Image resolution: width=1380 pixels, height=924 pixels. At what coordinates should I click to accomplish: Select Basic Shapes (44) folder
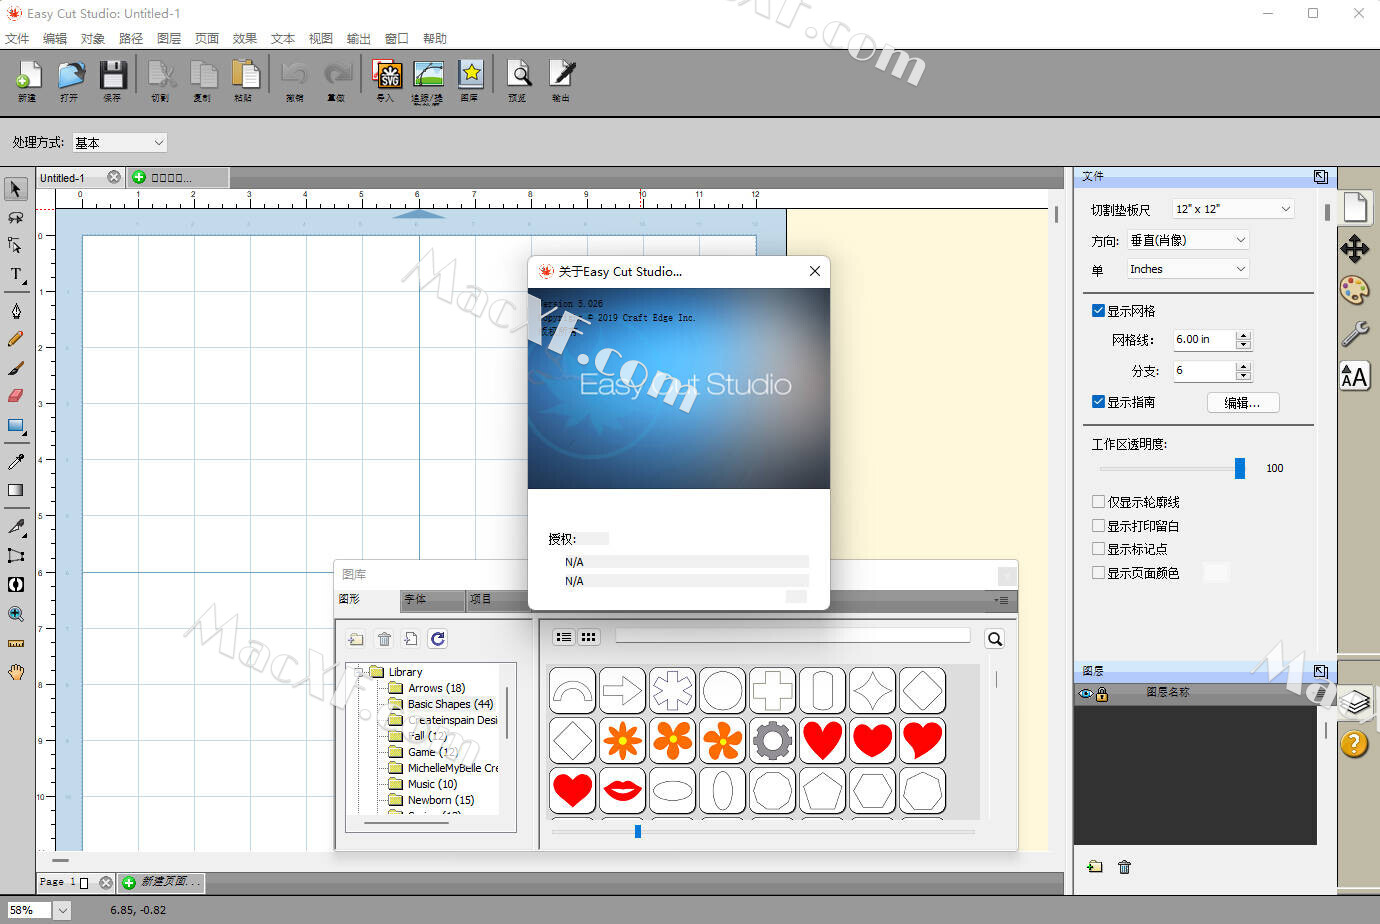point(450,704)
